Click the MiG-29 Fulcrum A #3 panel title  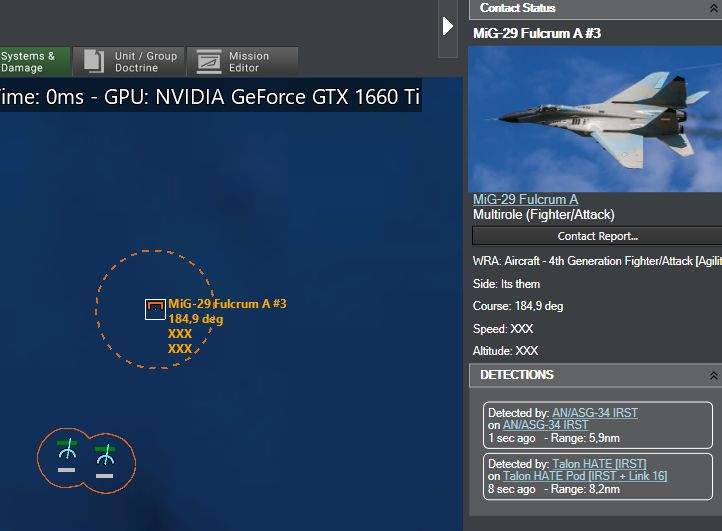[537, 33]
